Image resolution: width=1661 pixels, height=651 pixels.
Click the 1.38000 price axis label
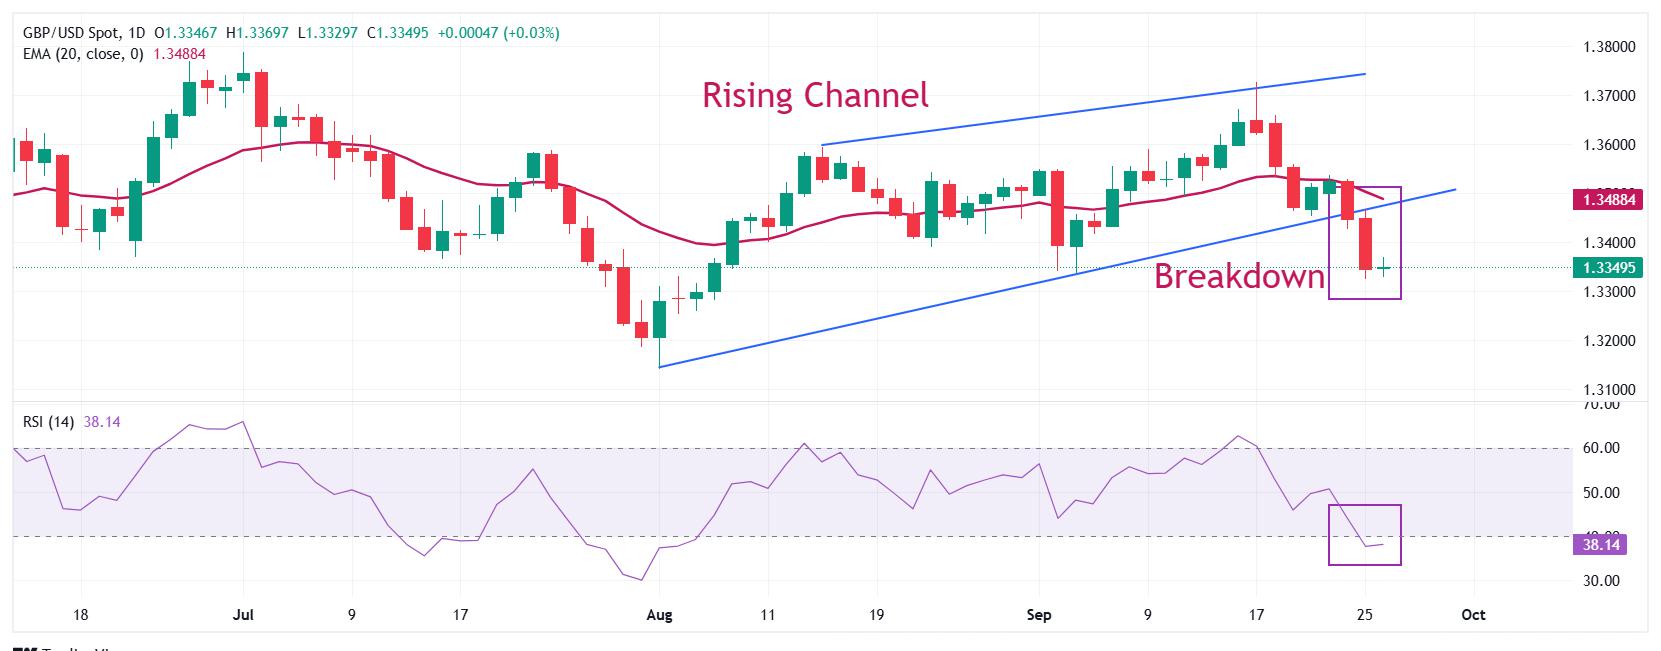point(1610,47)
